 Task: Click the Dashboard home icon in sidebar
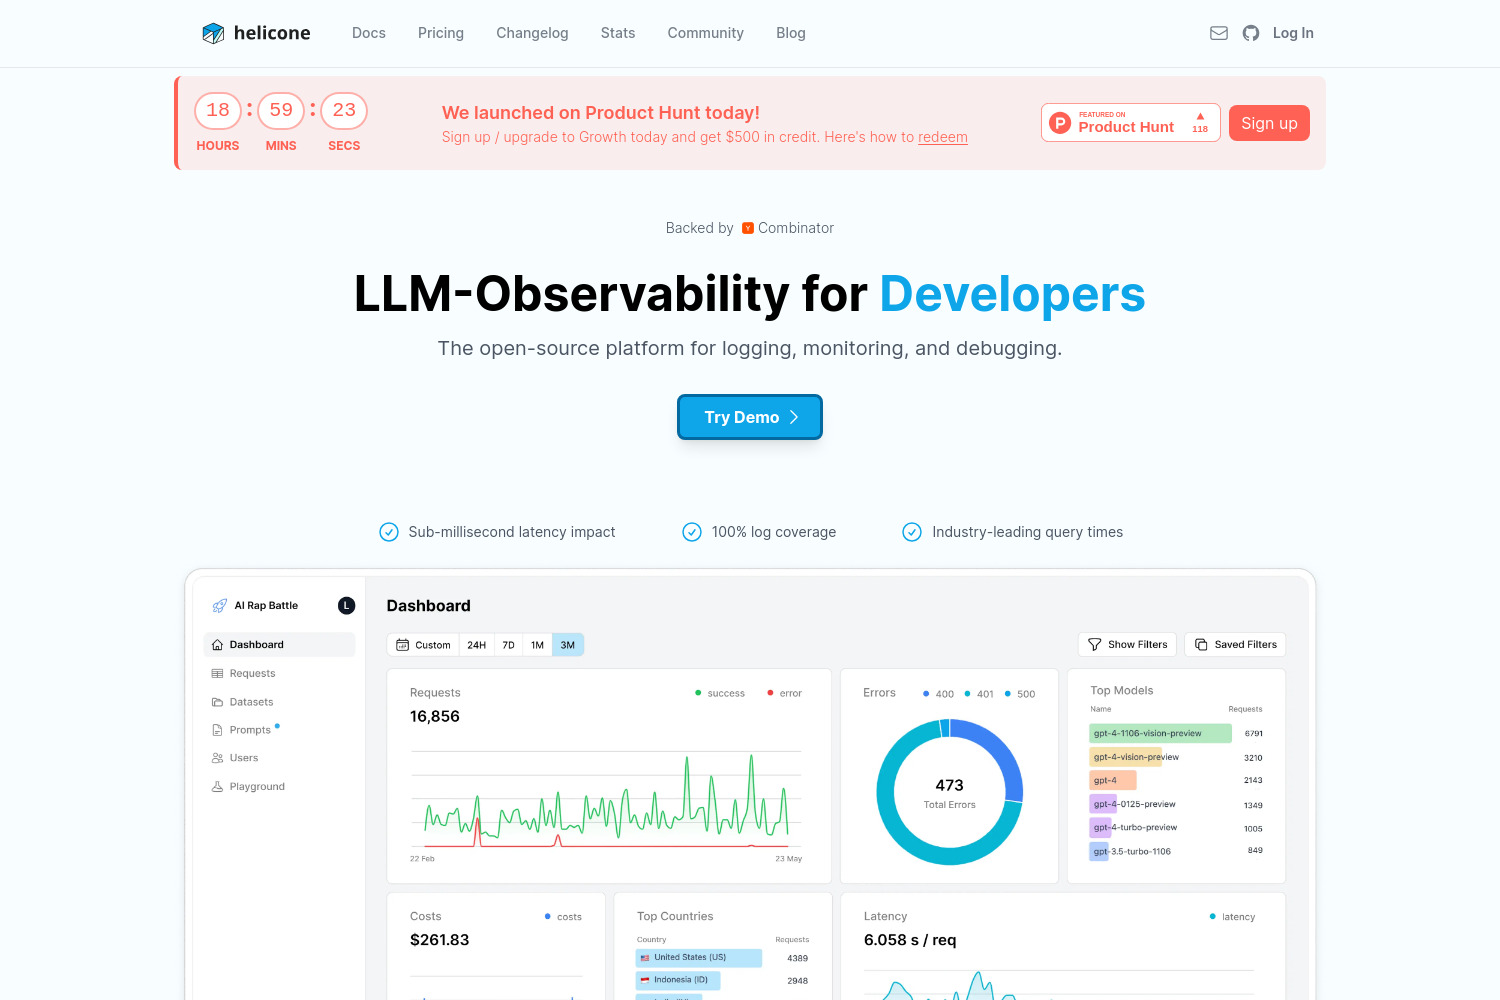tap(217, 645)
